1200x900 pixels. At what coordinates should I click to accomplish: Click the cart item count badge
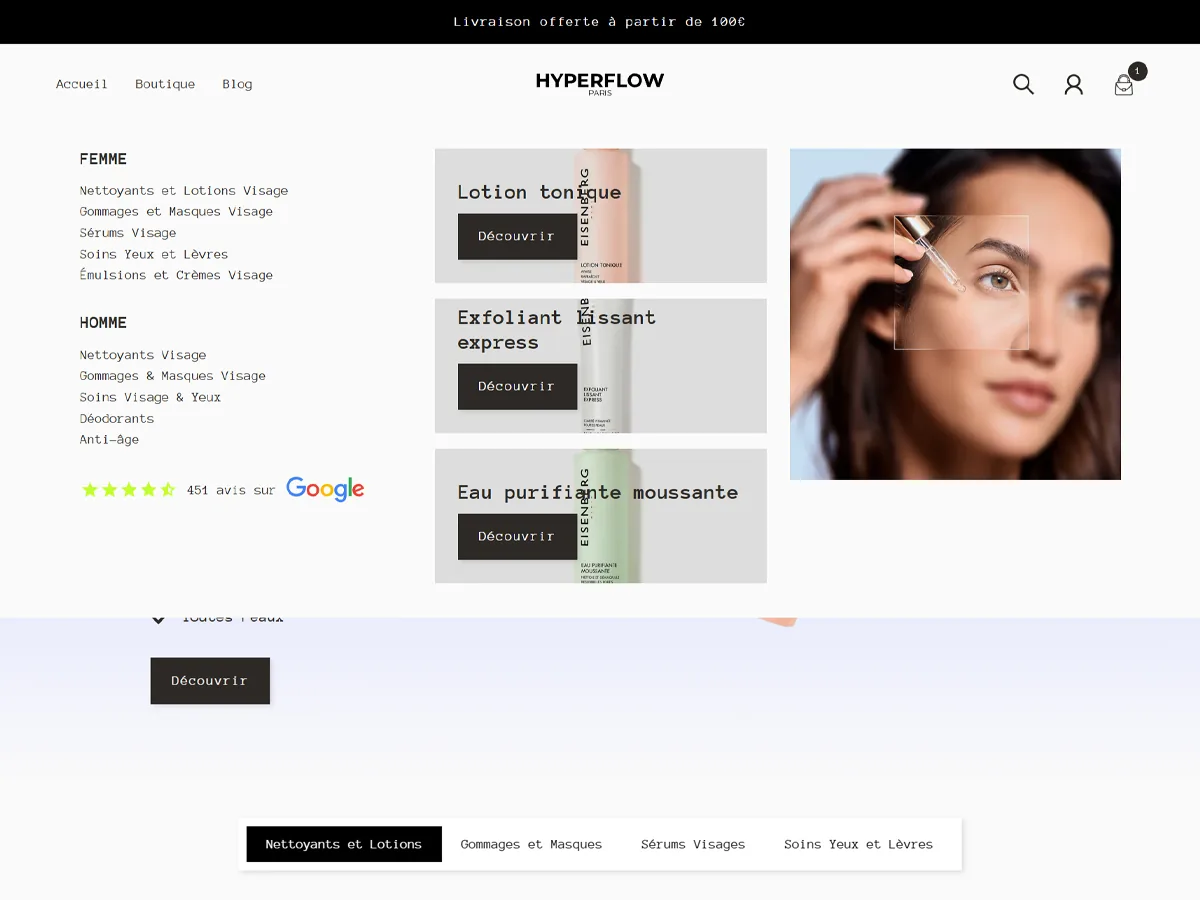1138,71
